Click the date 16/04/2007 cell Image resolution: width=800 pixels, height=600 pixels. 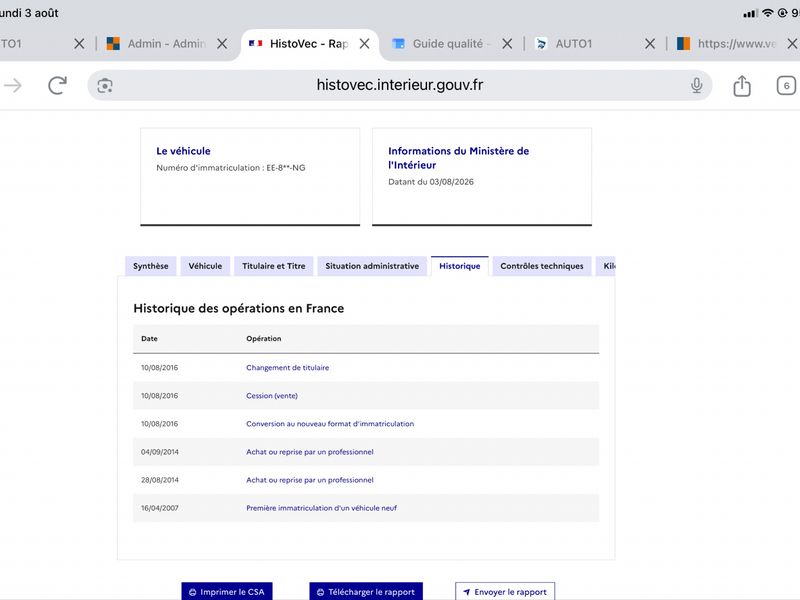point(160,508)
